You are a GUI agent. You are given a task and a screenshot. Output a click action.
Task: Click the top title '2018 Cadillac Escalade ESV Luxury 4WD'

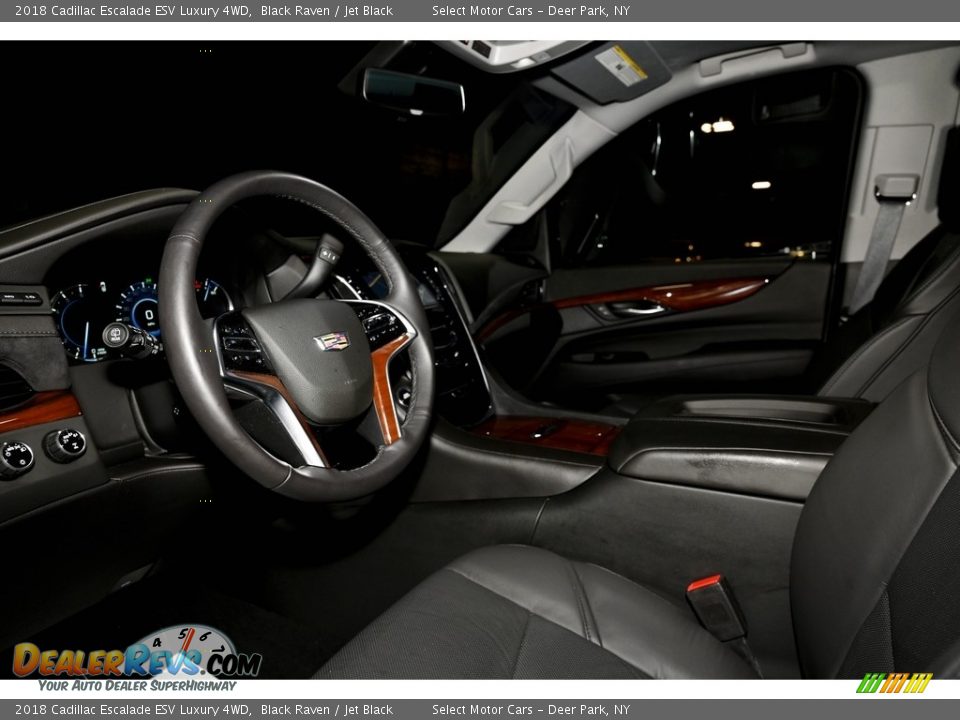click(x=132, y=11)
